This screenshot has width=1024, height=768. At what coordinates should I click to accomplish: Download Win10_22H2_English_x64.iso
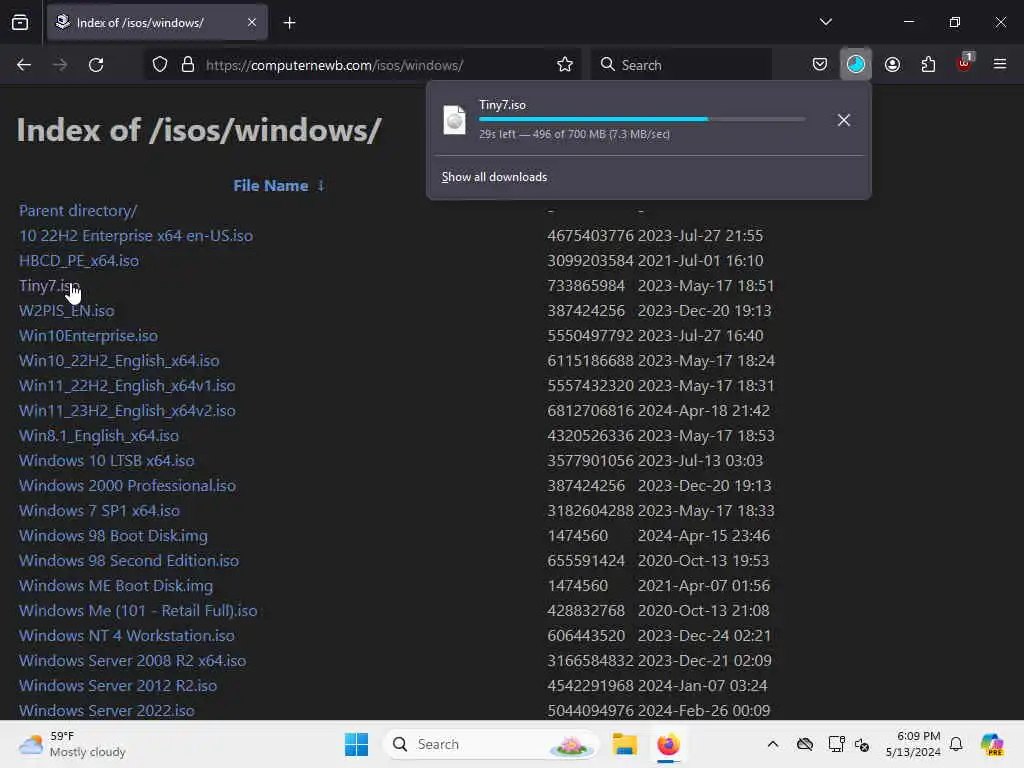[119, 360]
